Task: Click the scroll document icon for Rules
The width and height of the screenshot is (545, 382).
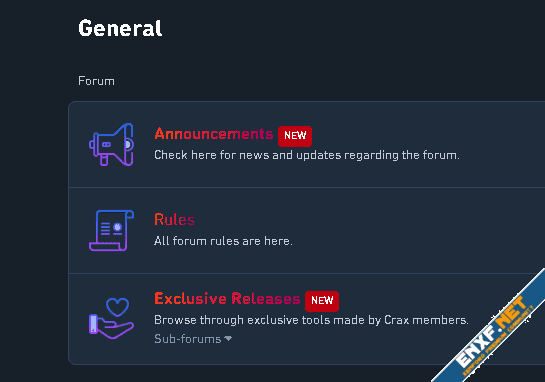Action: [111, 230]
